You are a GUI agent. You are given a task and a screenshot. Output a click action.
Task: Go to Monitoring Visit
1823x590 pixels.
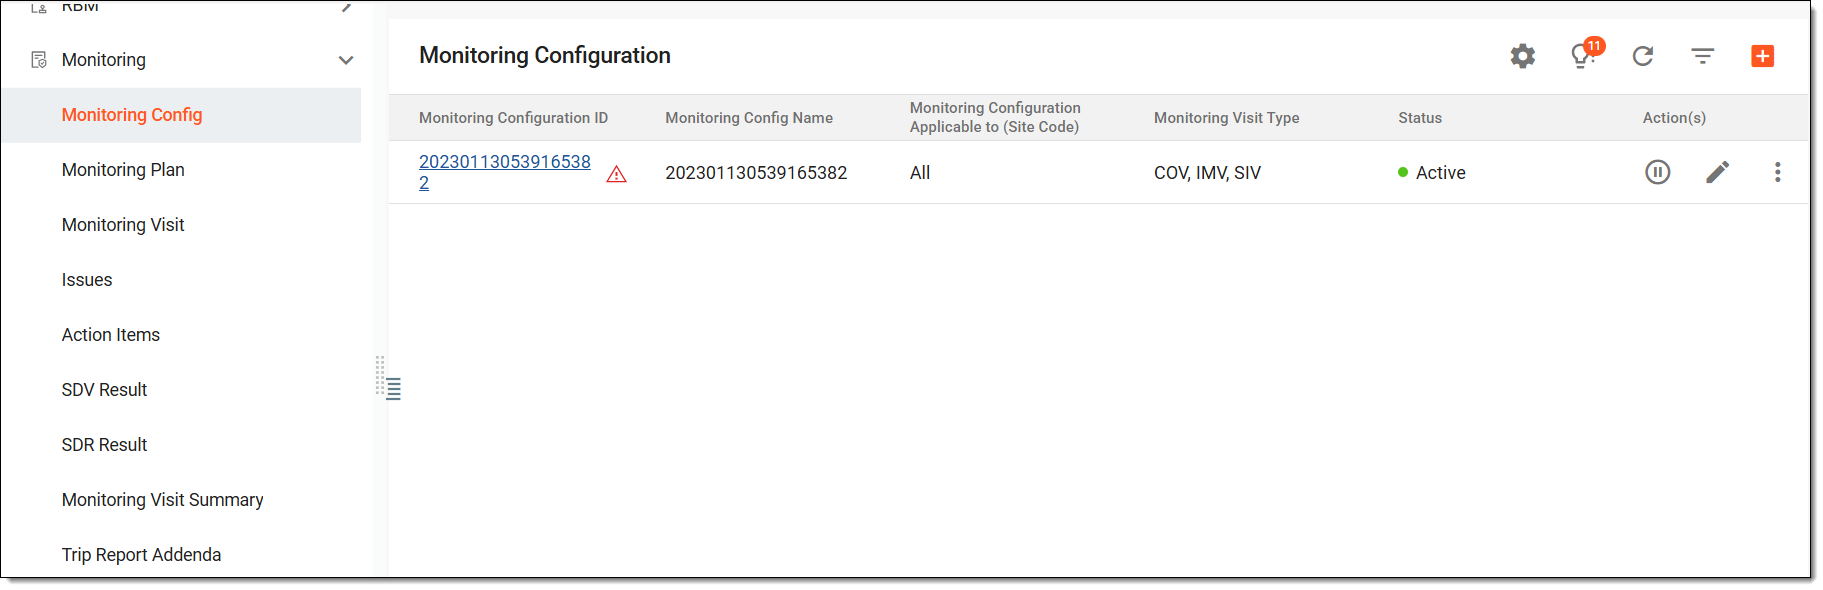(123, 225)
